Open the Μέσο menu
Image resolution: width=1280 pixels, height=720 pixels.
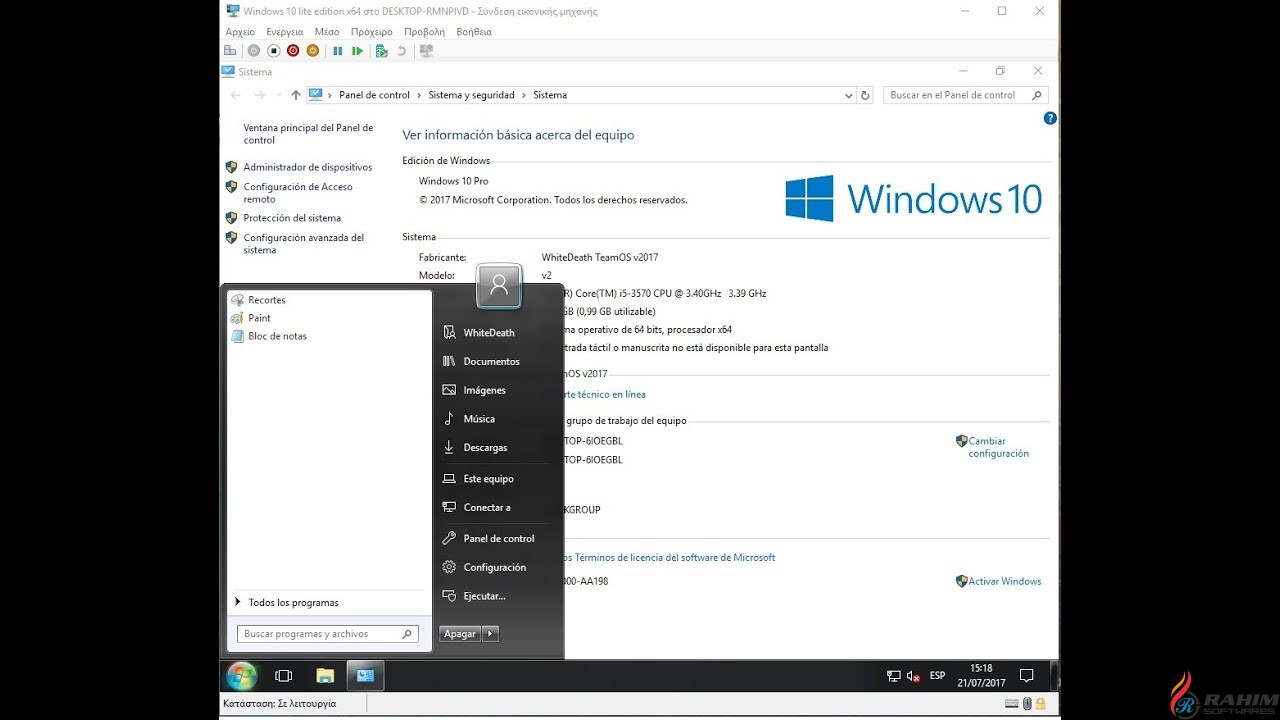pos(327,32)
